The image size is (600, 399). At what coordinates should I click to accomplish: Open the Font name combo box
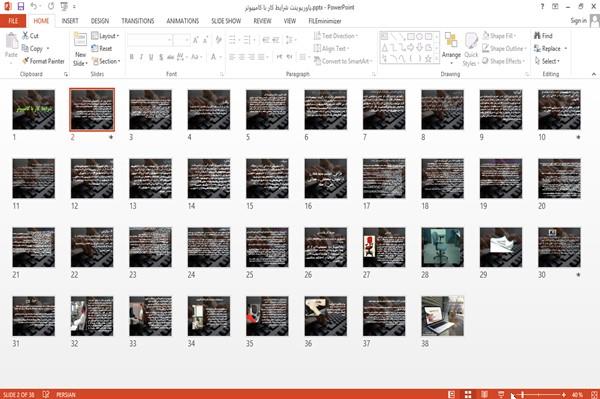coord(149,39)
